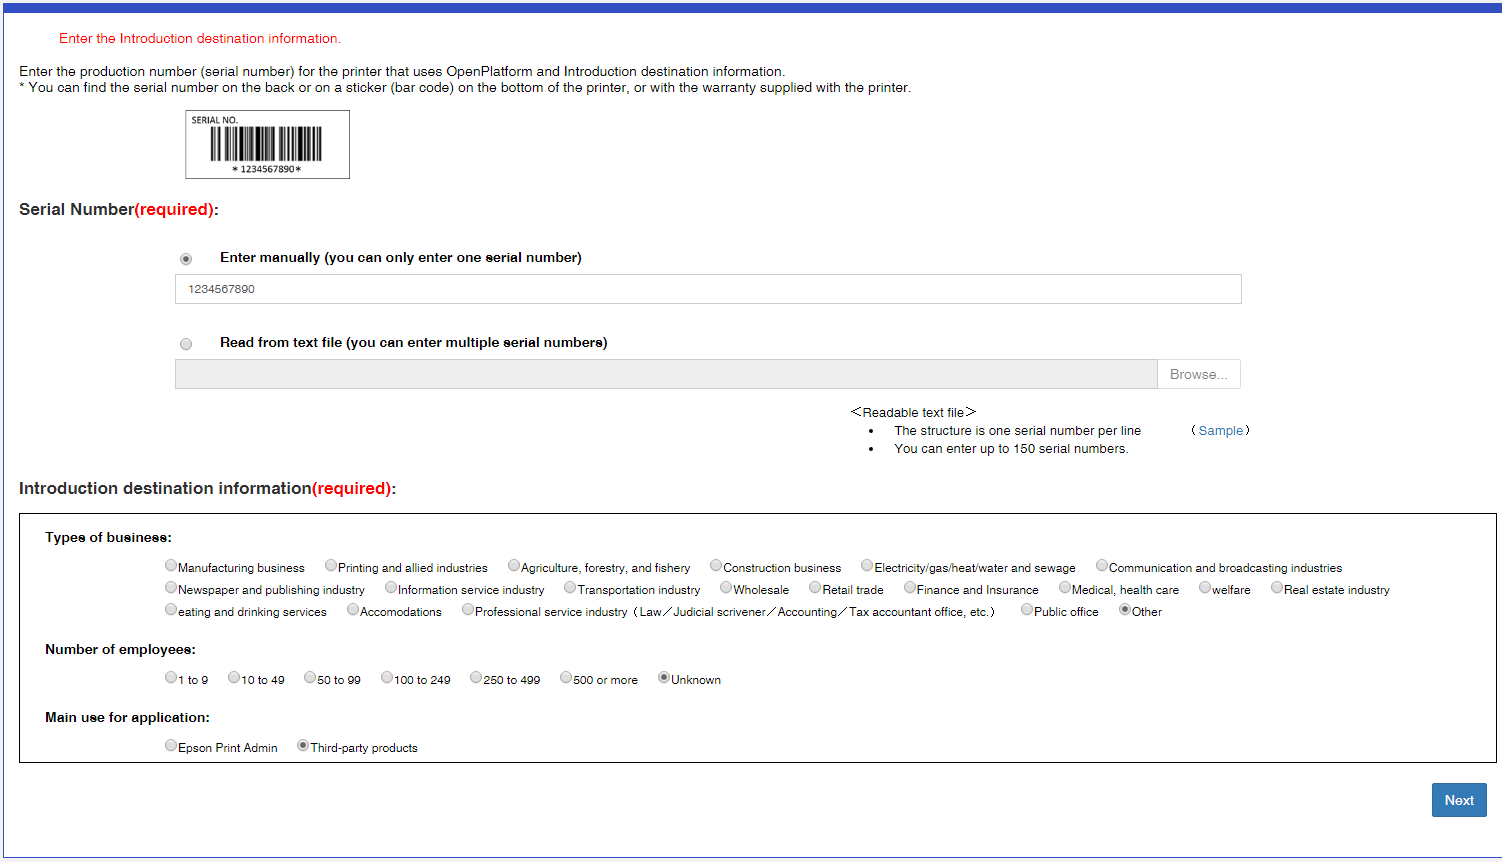The width and height of the screenshot is (1502, 862).
Task: Open the Sample text file link
Action: click(1221, 430)
